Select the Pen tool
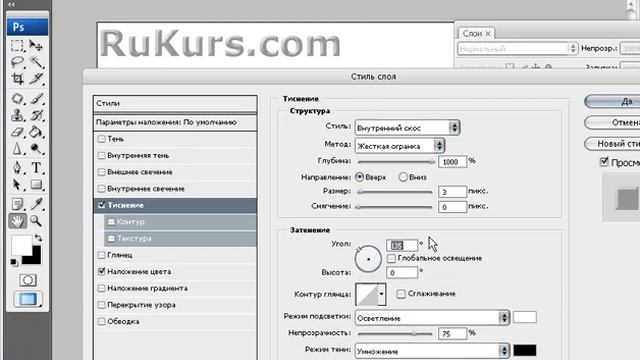 point(17,168)
